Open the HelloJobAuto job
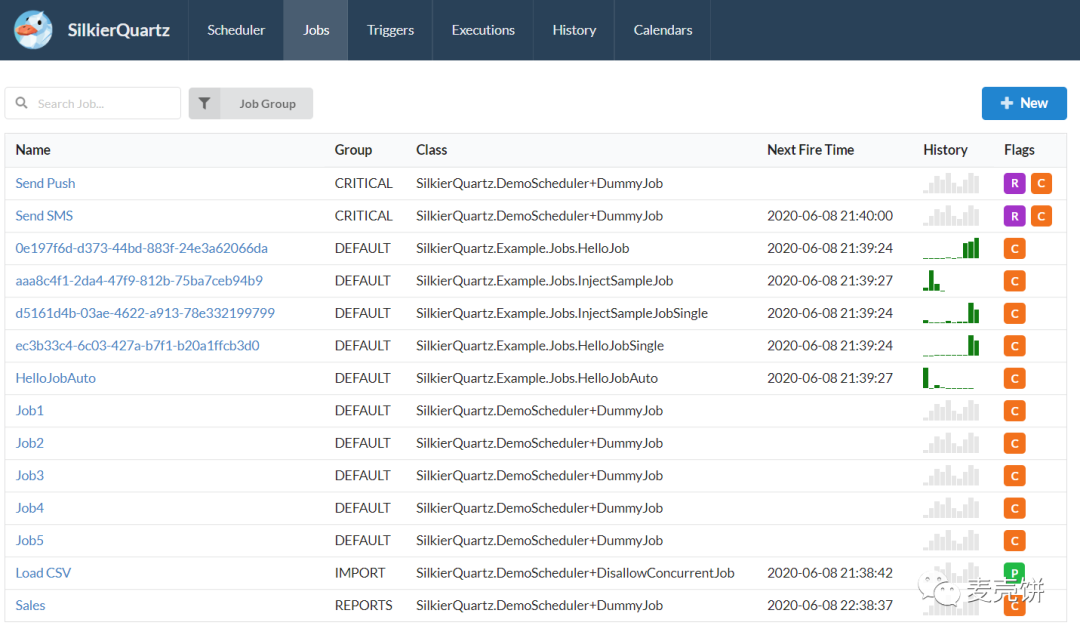 (56, 378)
